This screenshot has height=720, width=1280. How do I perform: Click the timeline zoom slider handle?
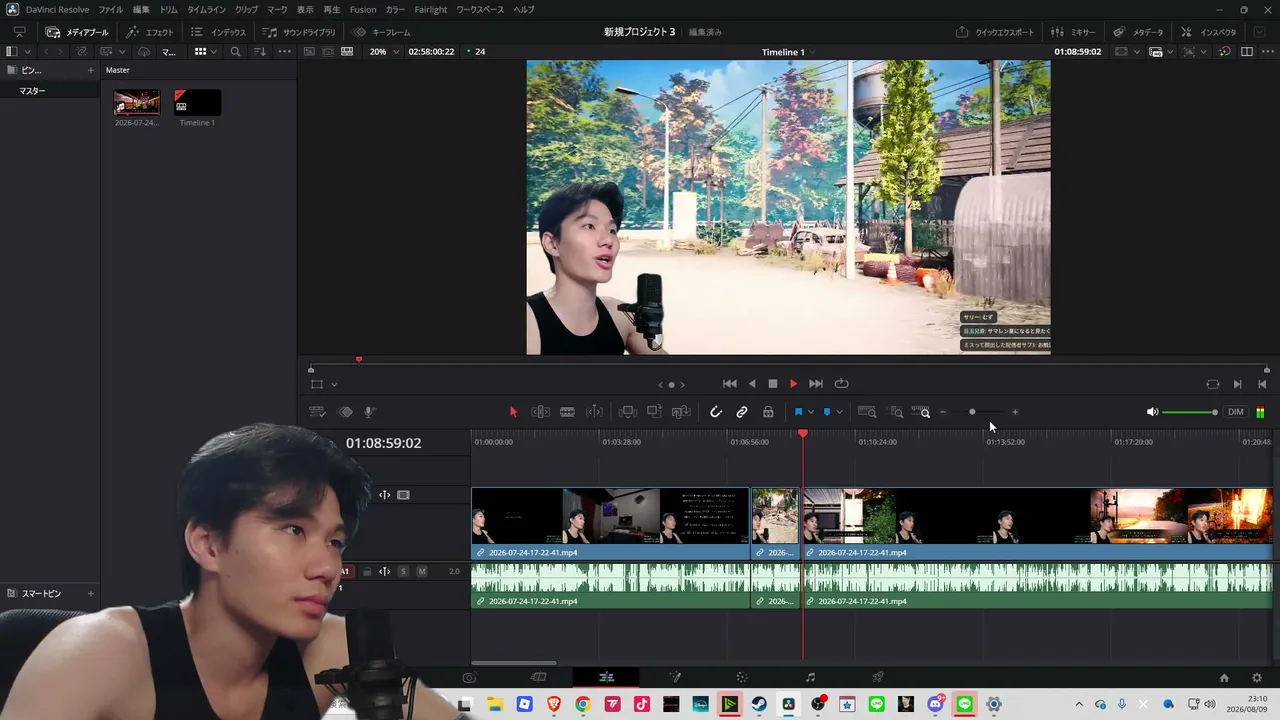[x=972, y=412]
